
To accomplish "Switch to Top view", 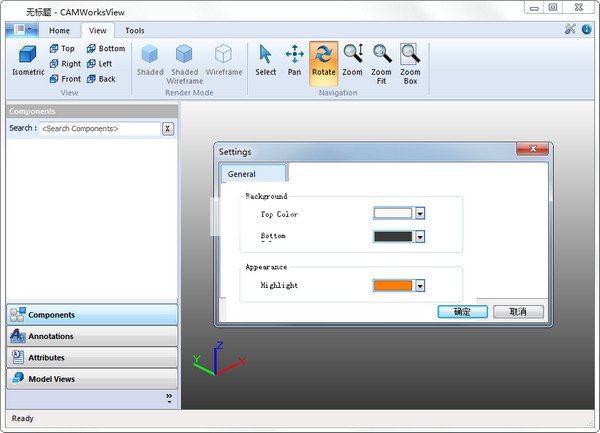I will (61, 48).
